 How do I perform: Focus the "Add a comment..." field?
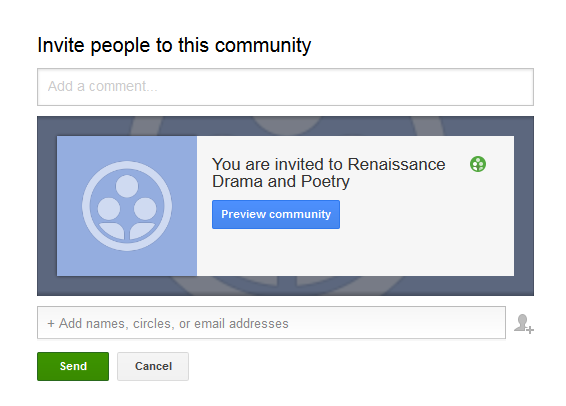[x=285, y=87]
